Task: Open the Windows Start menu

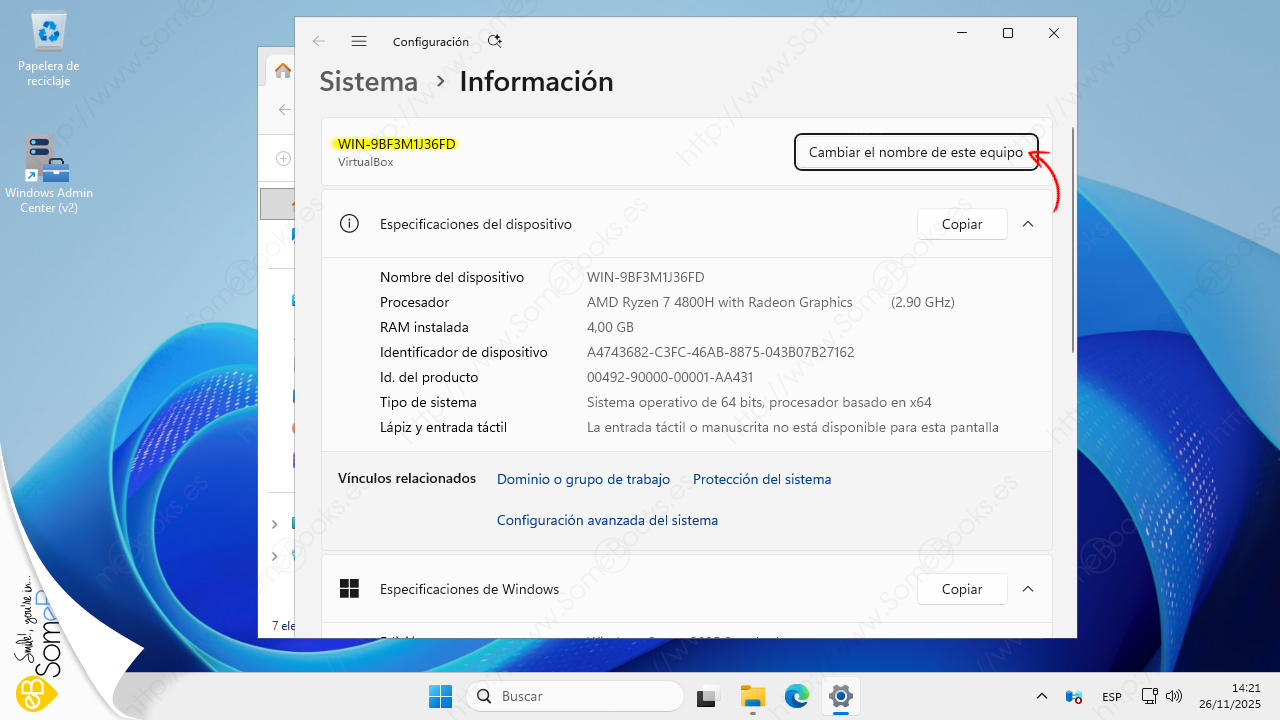Action: tap(440, 696)
